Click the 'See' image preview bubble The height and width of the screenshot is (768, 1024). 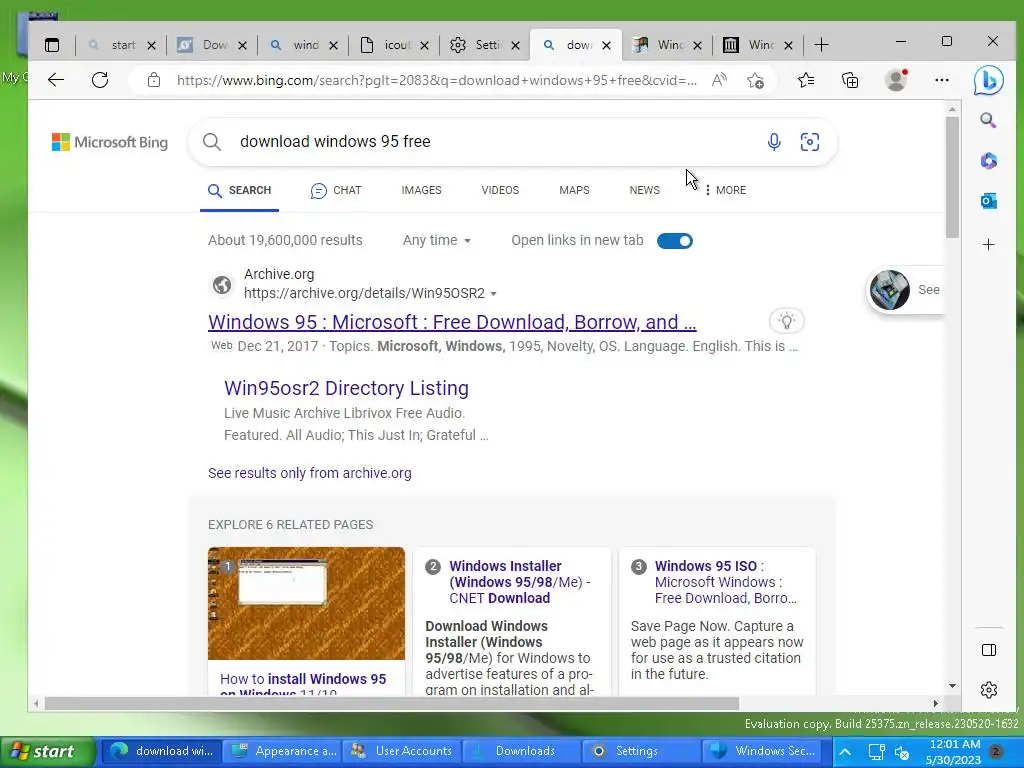coord(905,290)
